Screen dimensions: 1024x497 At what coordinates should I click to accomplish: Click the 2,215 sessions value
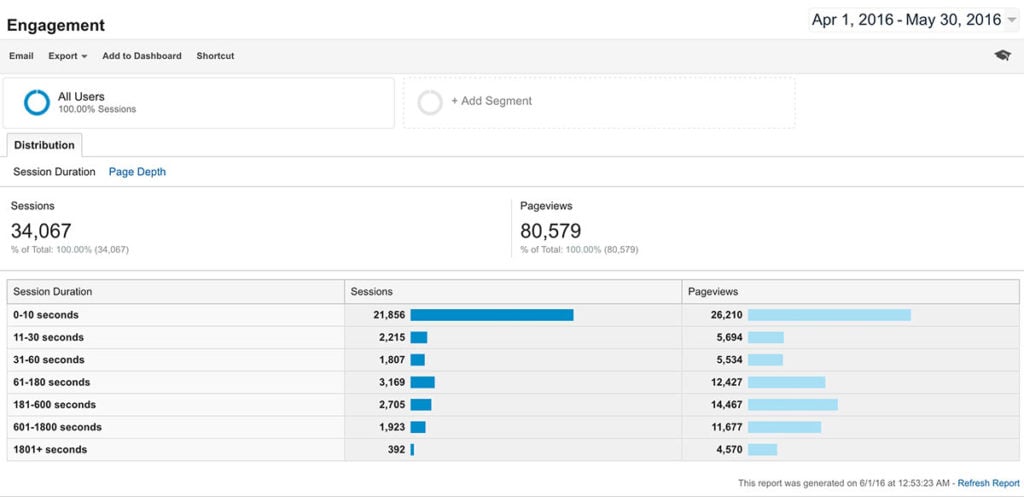pos(392,338)
